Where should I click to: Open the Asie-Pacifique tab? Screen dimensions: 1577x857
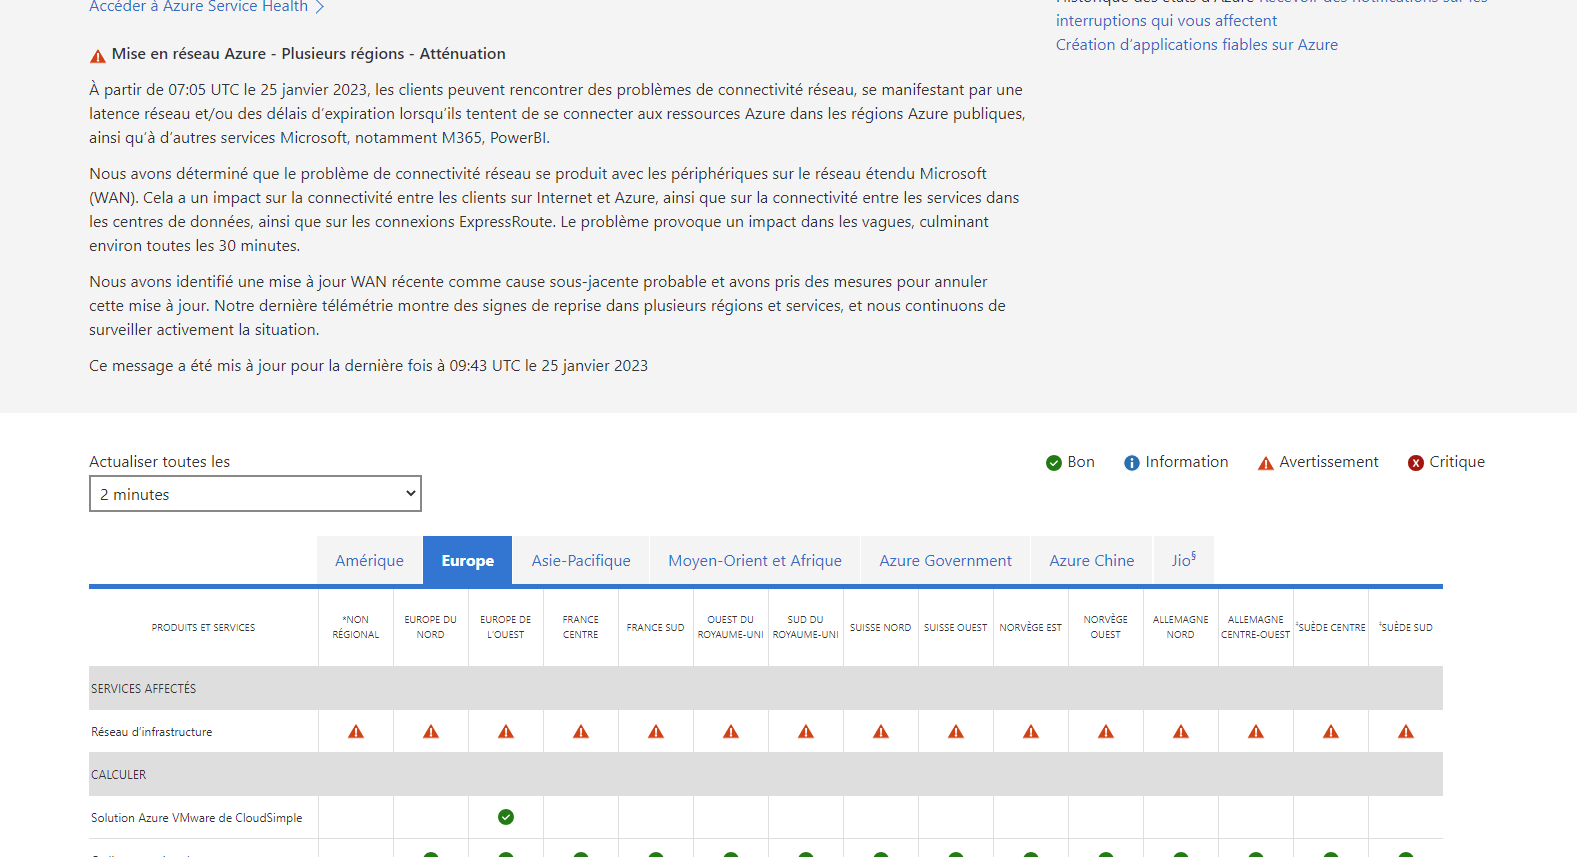[581, 560]
